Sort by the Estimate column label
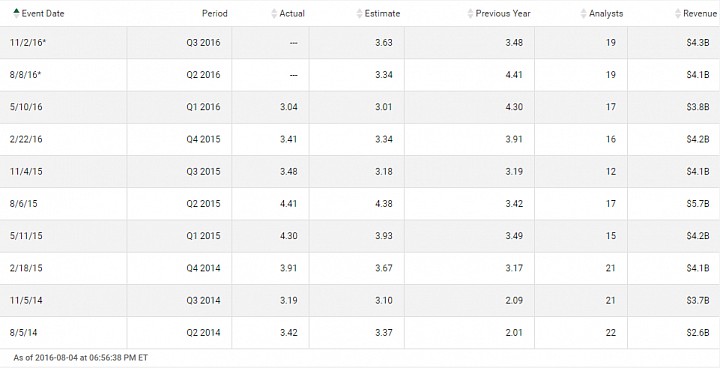This screenshot has width=720, height=368. (x=382, y=13)
